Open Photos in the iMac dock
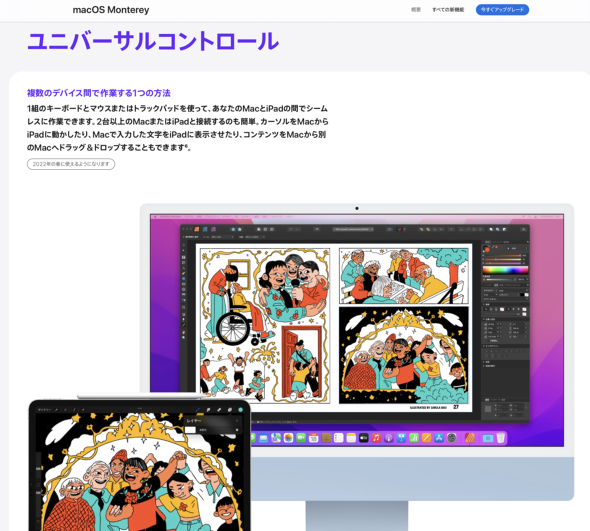This screenshot has width=590, height=531. [x=289, y=438]
